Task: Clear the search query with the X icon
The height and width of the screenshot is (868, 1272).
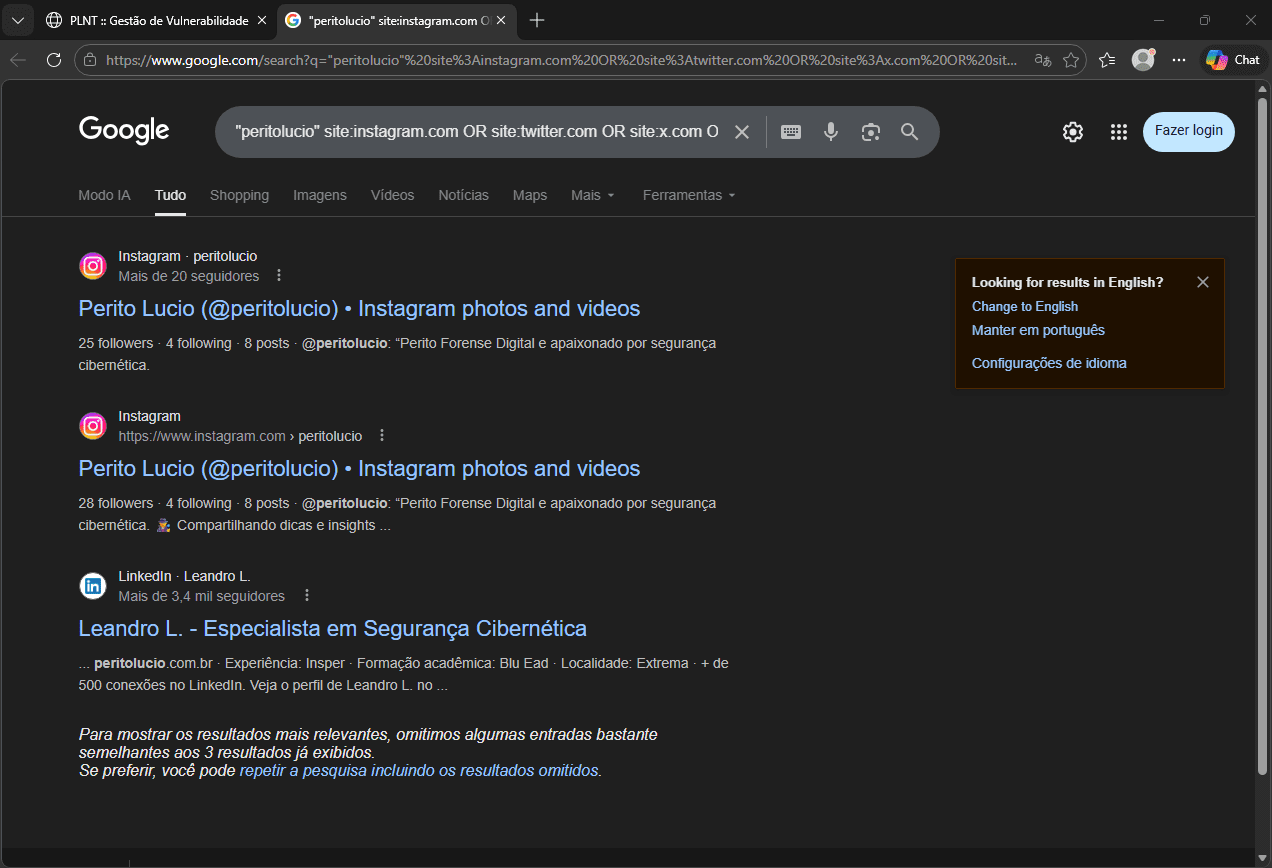Action: point(742,131)
